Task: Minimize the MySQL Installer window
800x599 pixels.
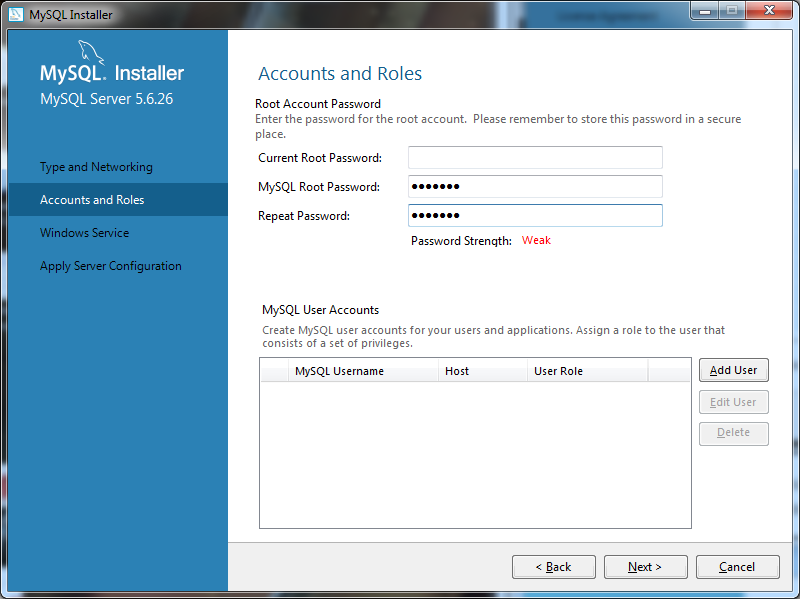Action: [x=705, y=11]
